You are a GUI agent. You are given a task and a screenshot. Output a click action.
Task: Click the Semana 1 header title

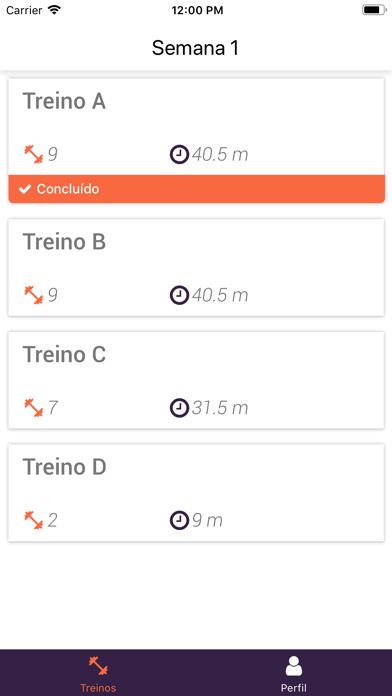pos(195,47)
